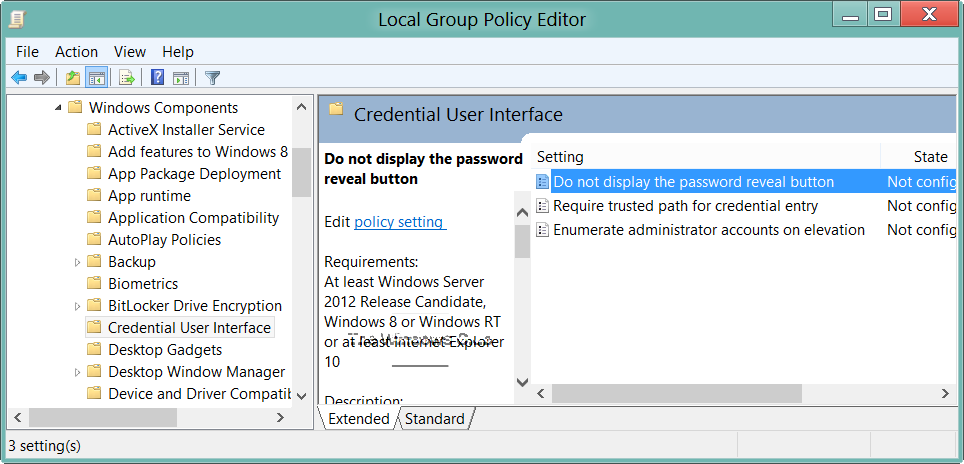Screen dimensions: 964x464
Task: Select Require trusted path for credential entry
Action: tap(685, 206)
